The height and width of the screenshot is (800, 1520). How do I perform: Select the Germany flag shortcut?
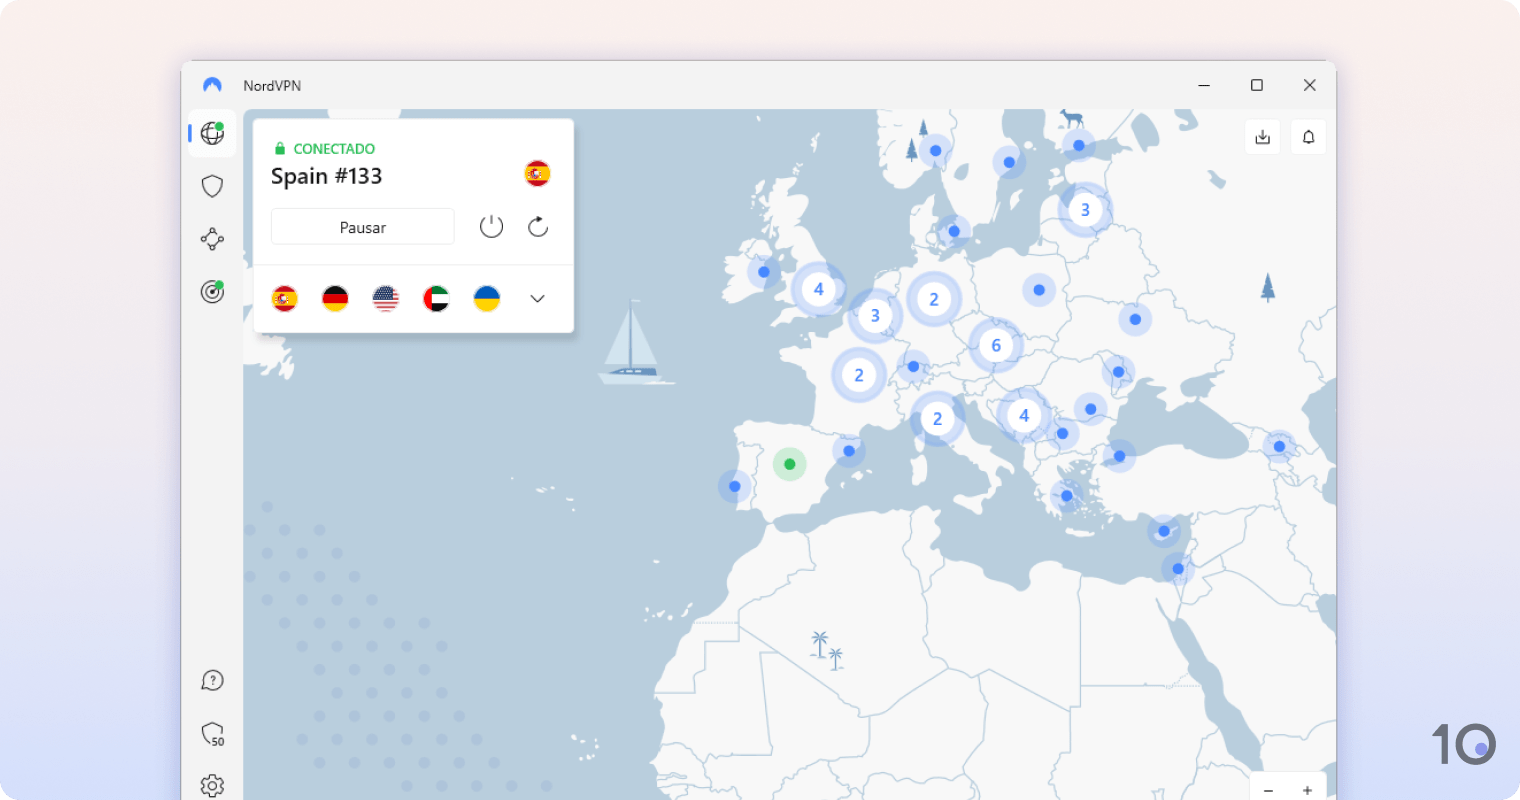tap(335, 298)
